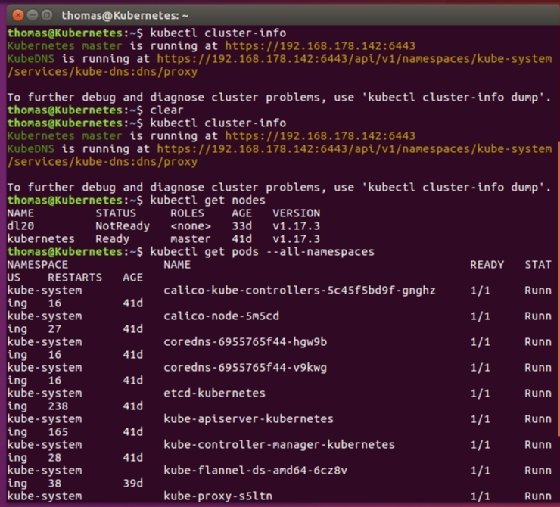
Task: Click the 'master' role value
Action: point(190,239)
